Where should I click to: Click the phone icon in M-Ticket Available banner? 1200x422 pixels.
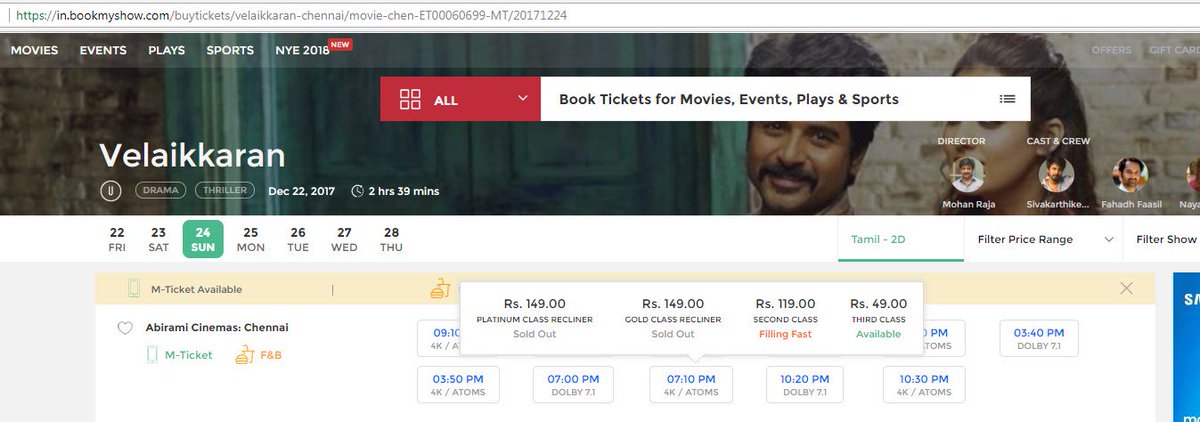(134, 289)
